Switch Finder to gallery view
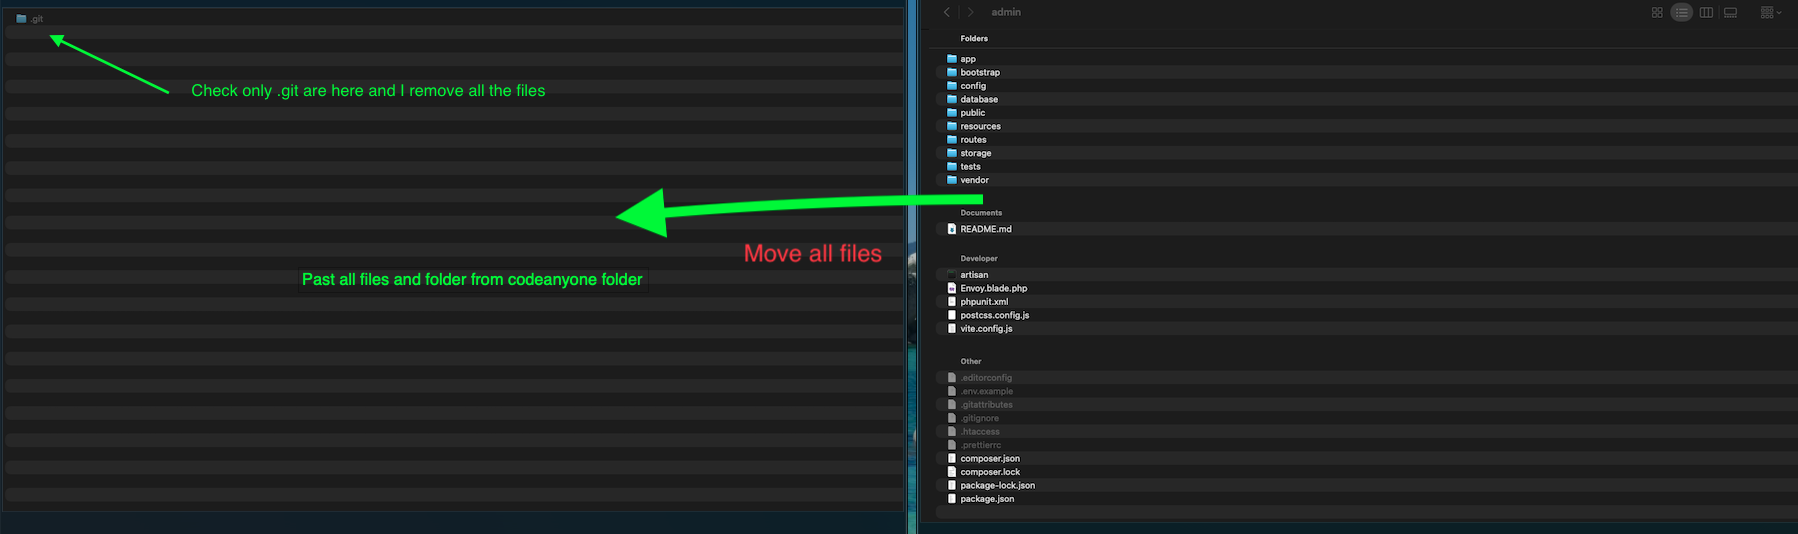This screenshot has height=534, width=1798. 1731,12
